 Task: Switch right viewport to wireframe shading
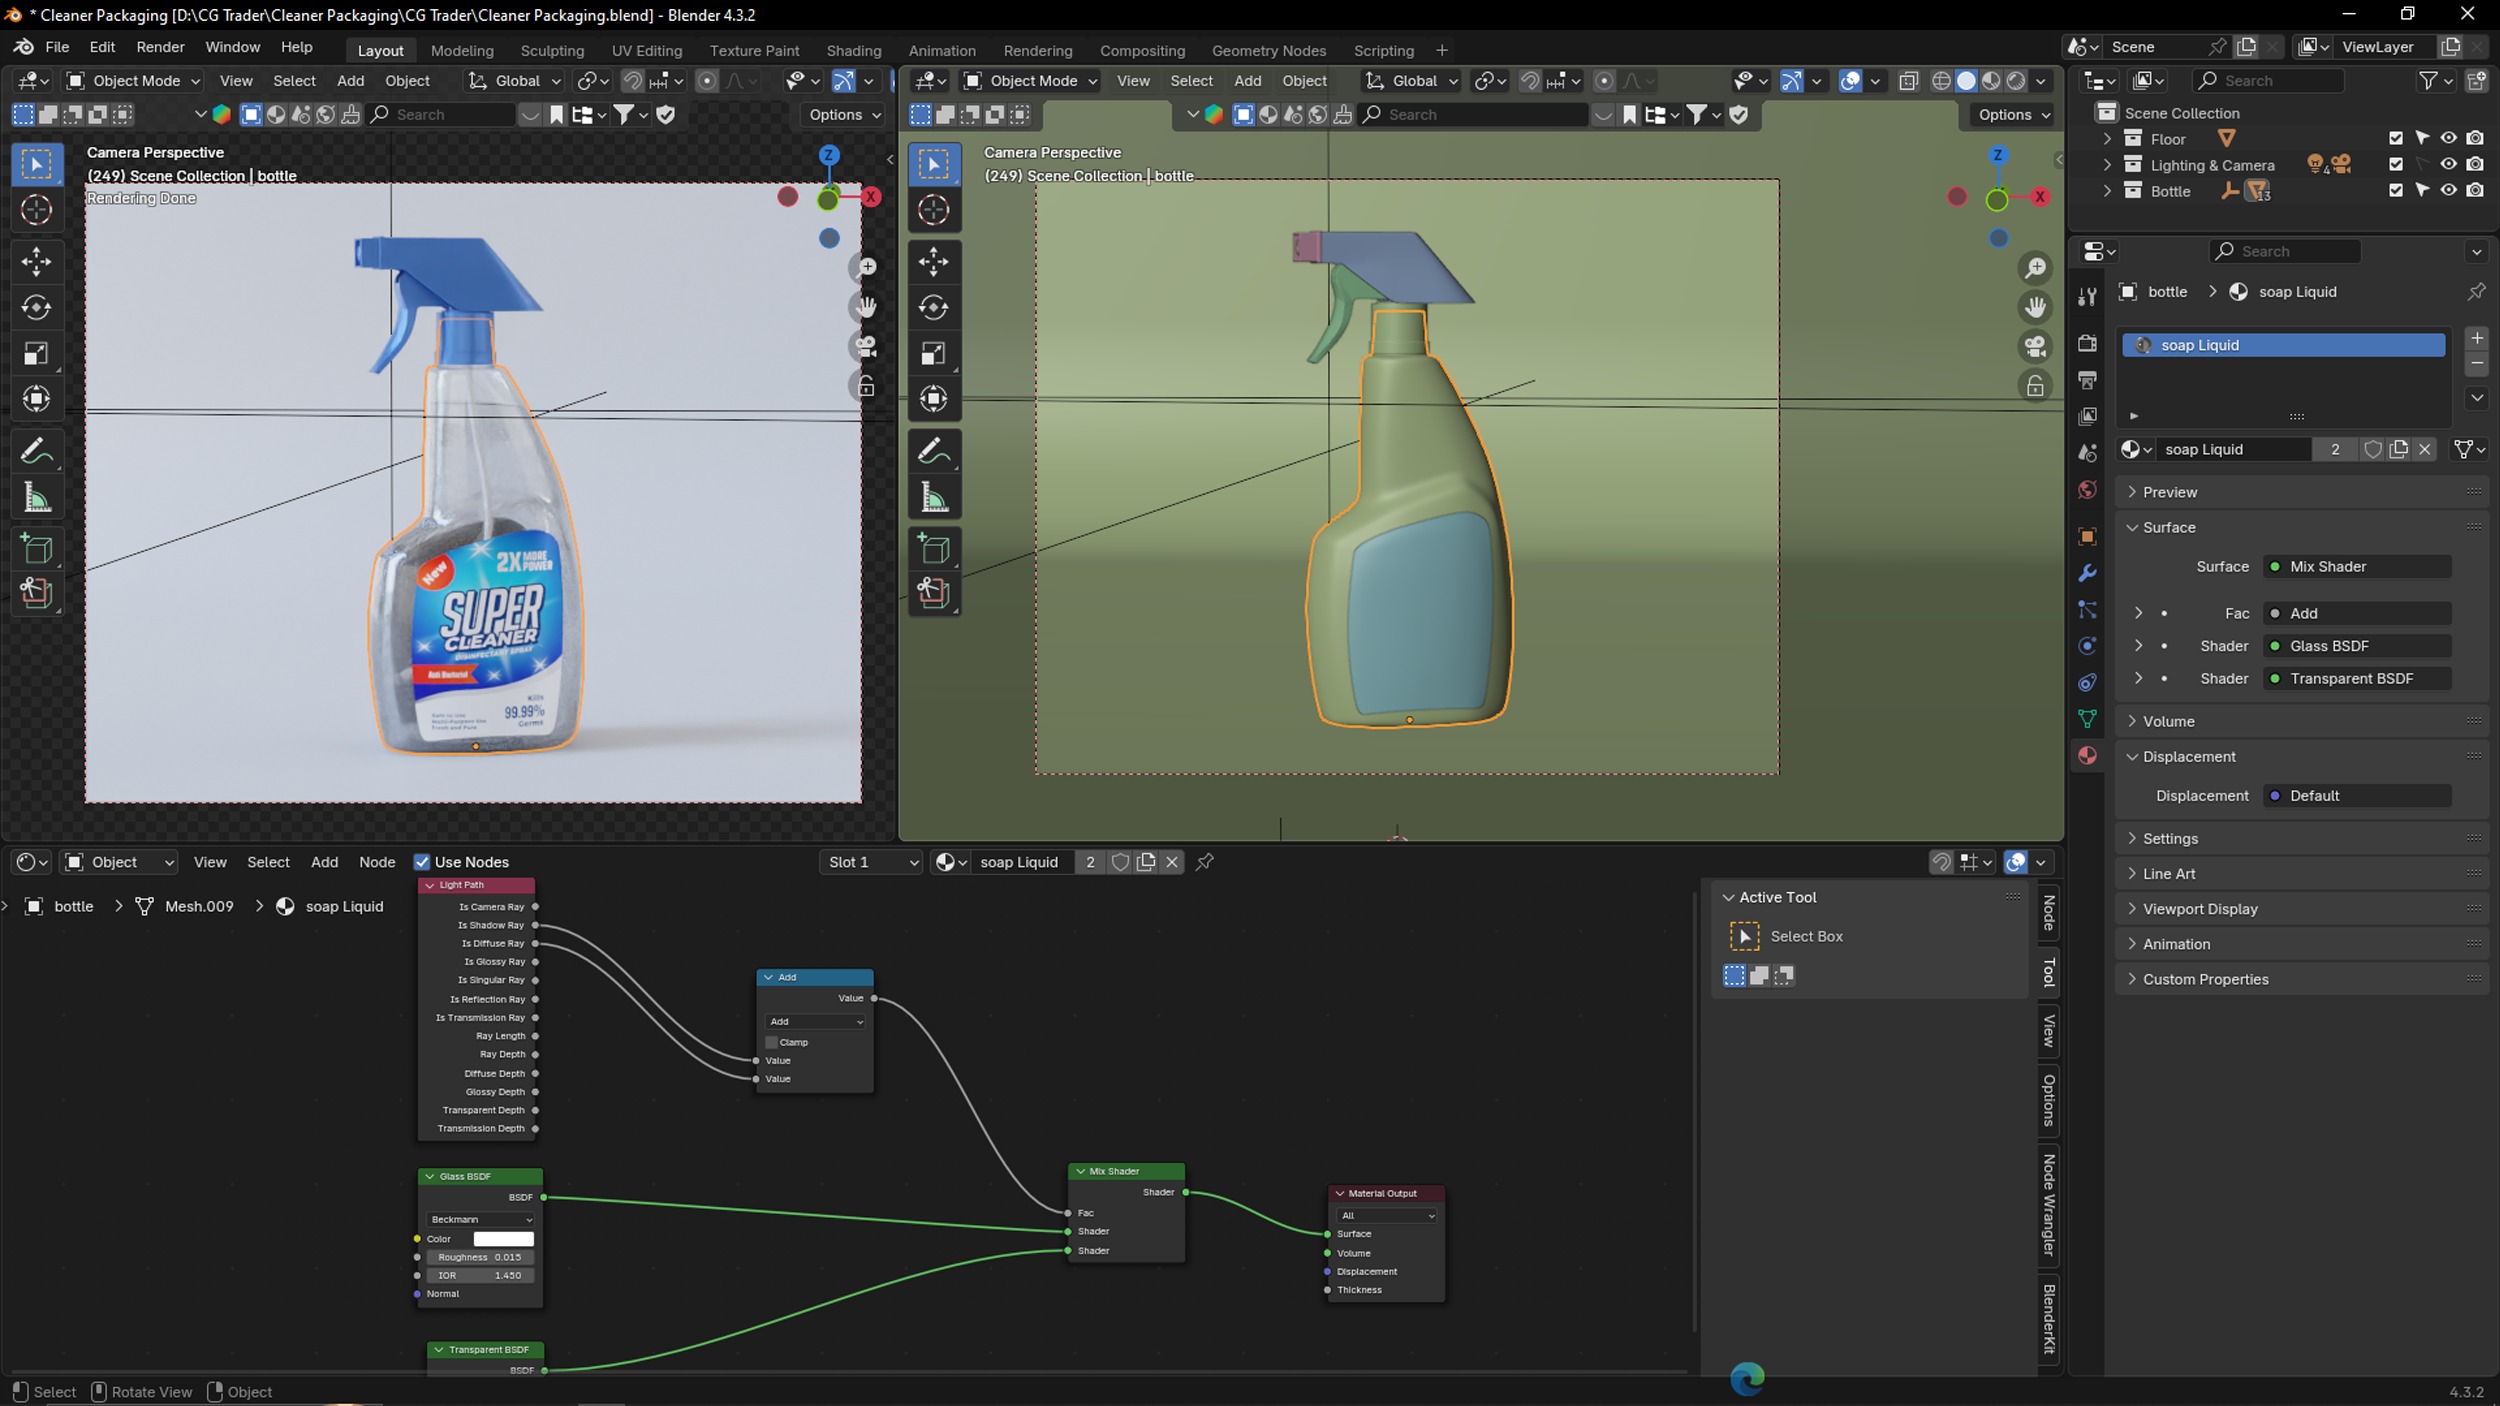click(1941, 81)
